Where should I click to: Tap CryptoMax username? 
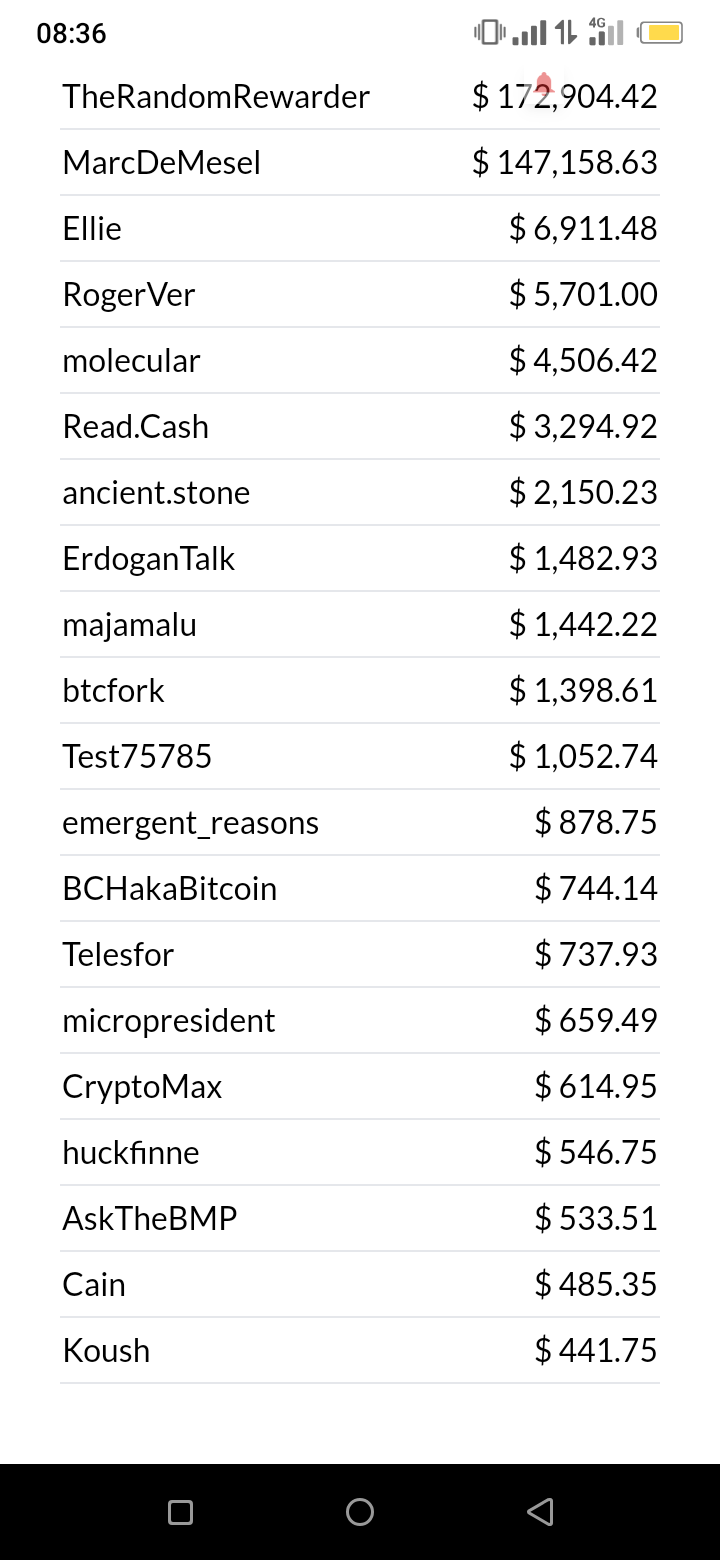tap(142, 1087)
